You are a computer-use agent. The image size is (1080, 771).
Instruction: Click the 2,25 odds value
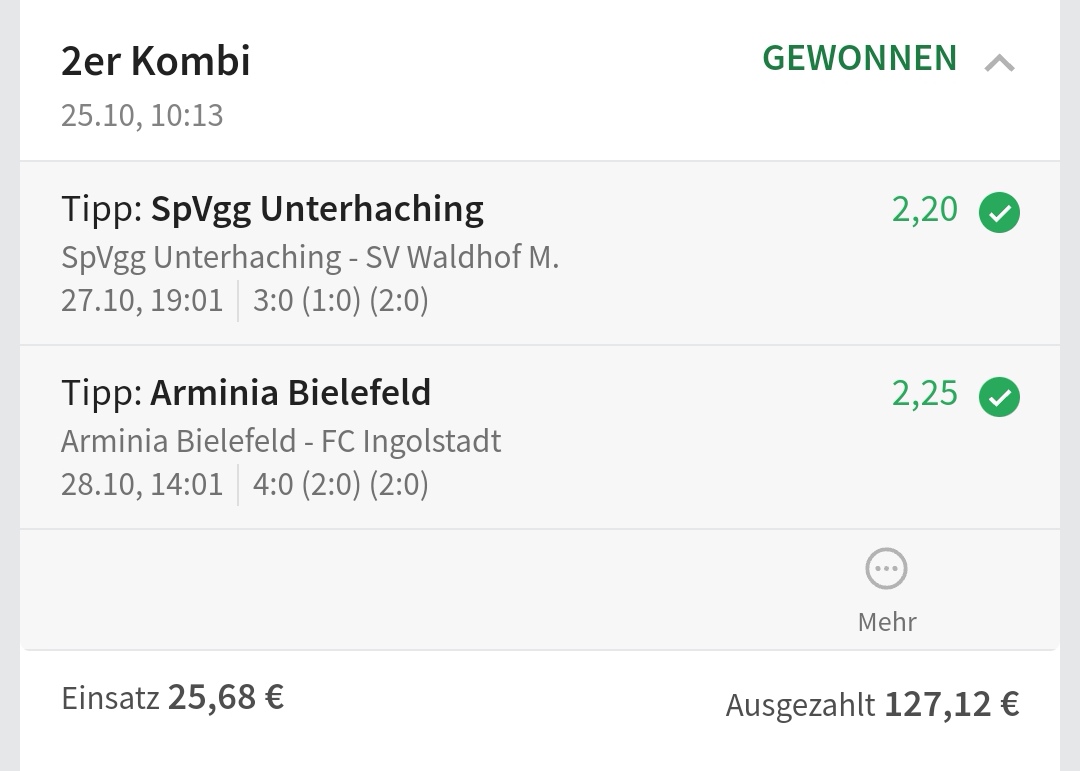924,394
